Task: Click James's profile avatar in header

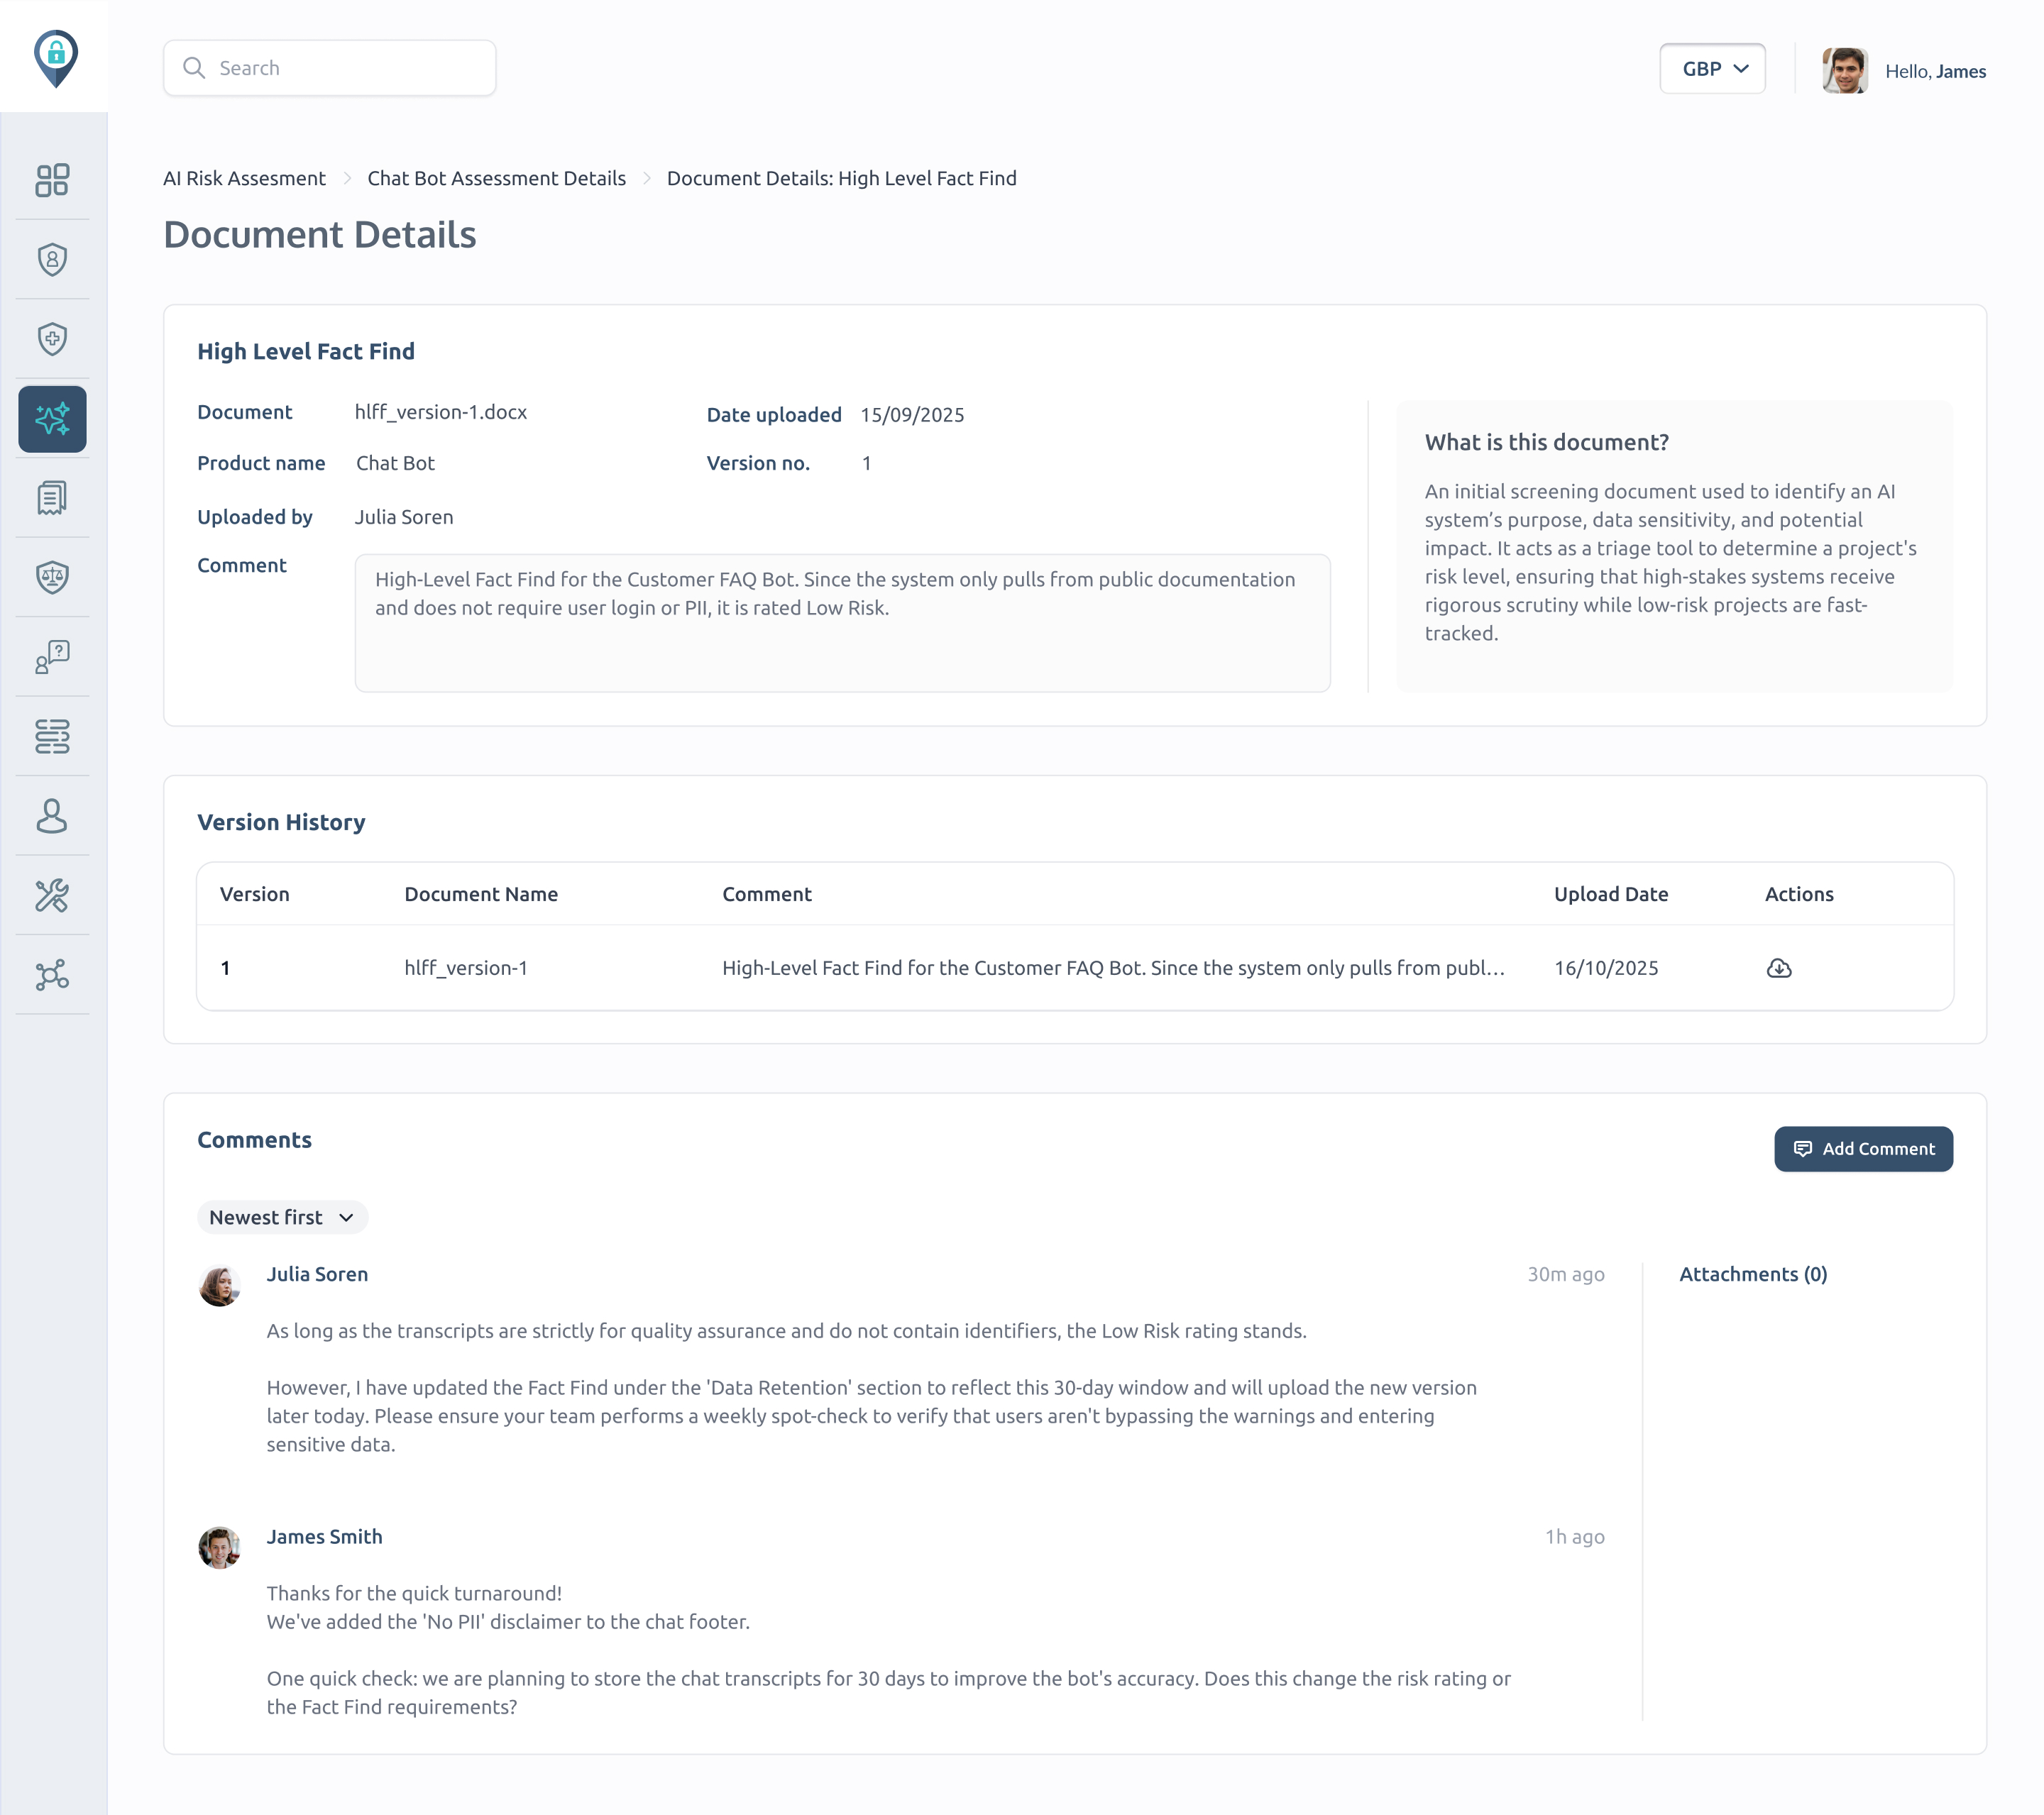Action: 1844,70
